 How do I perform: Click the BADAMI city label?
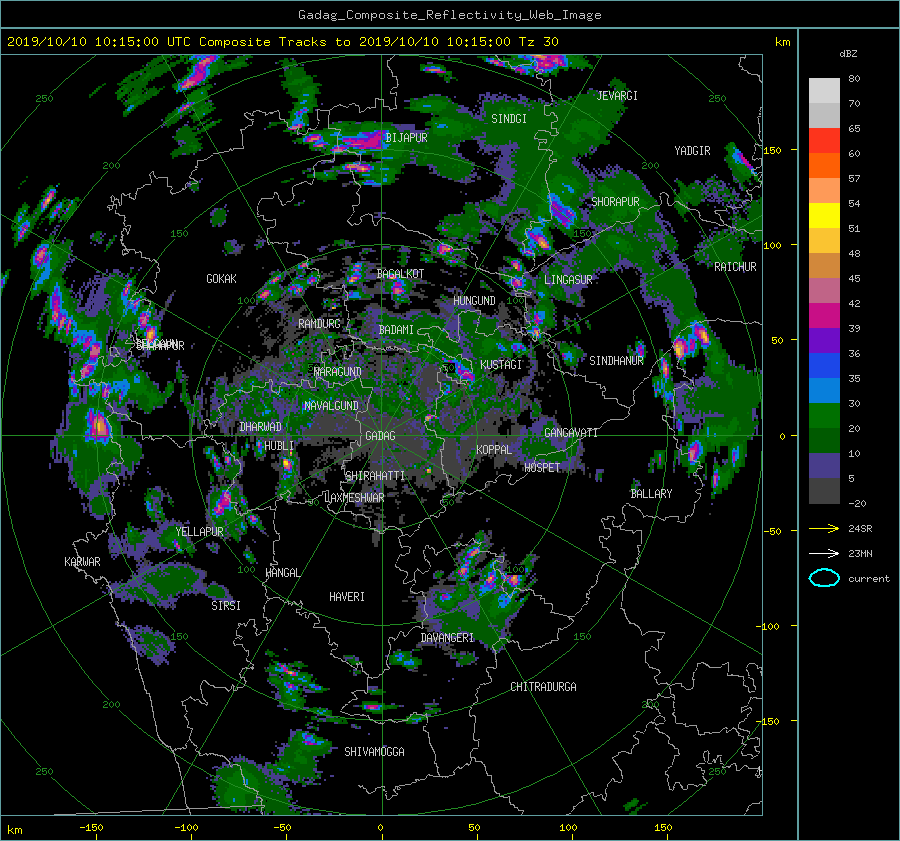pyautogui.click(x=396, y=330)
